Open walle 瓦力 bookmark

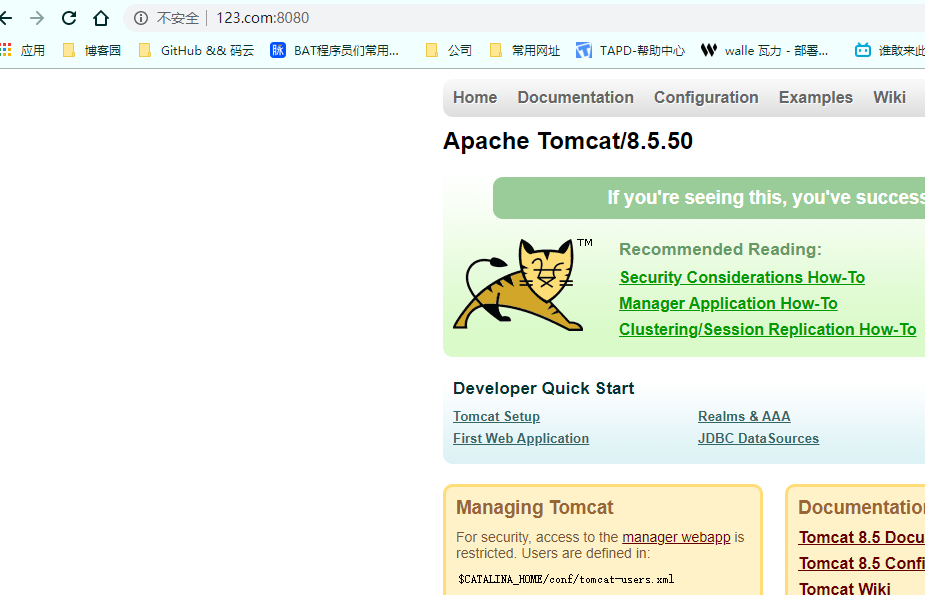tap(765, 51)
